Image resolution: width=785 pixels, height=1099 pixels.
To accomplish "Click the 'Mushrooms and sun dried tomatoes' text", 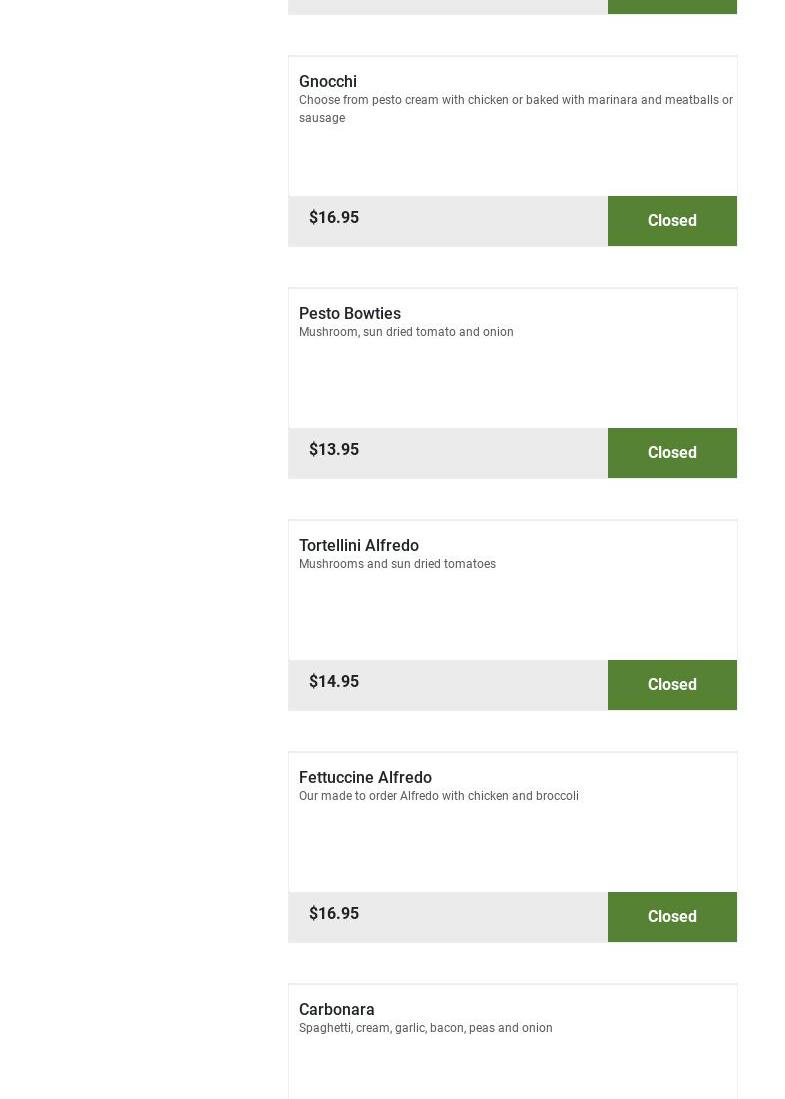I will tap(397, 564).
